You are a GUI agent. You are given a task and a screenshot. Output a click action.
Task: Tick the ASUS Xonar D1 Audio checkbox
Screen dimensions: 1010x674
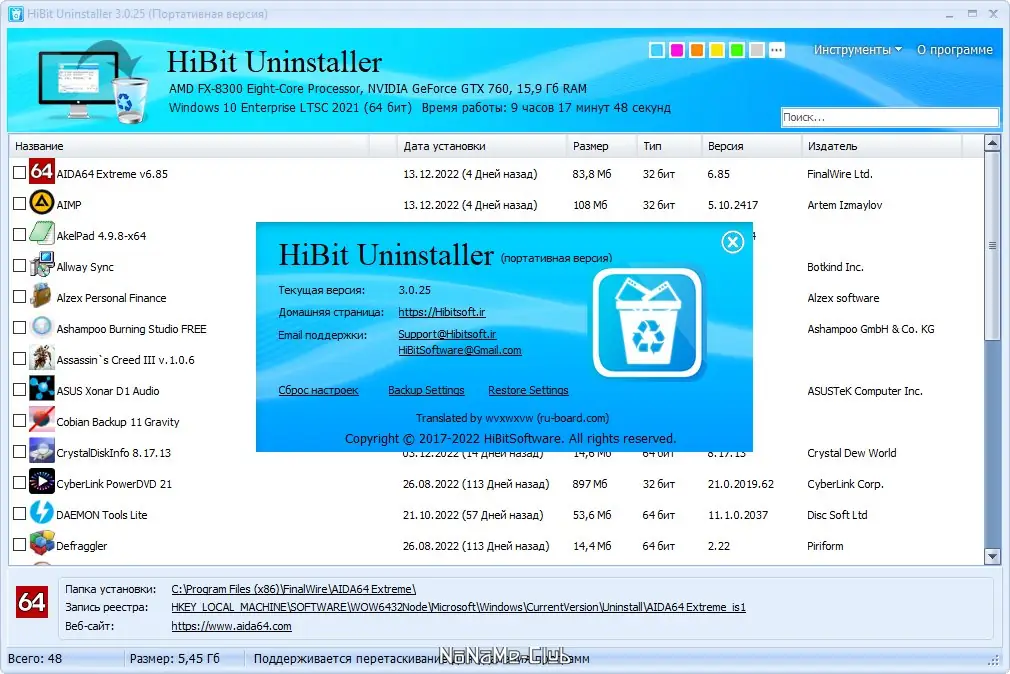point(19,389)
